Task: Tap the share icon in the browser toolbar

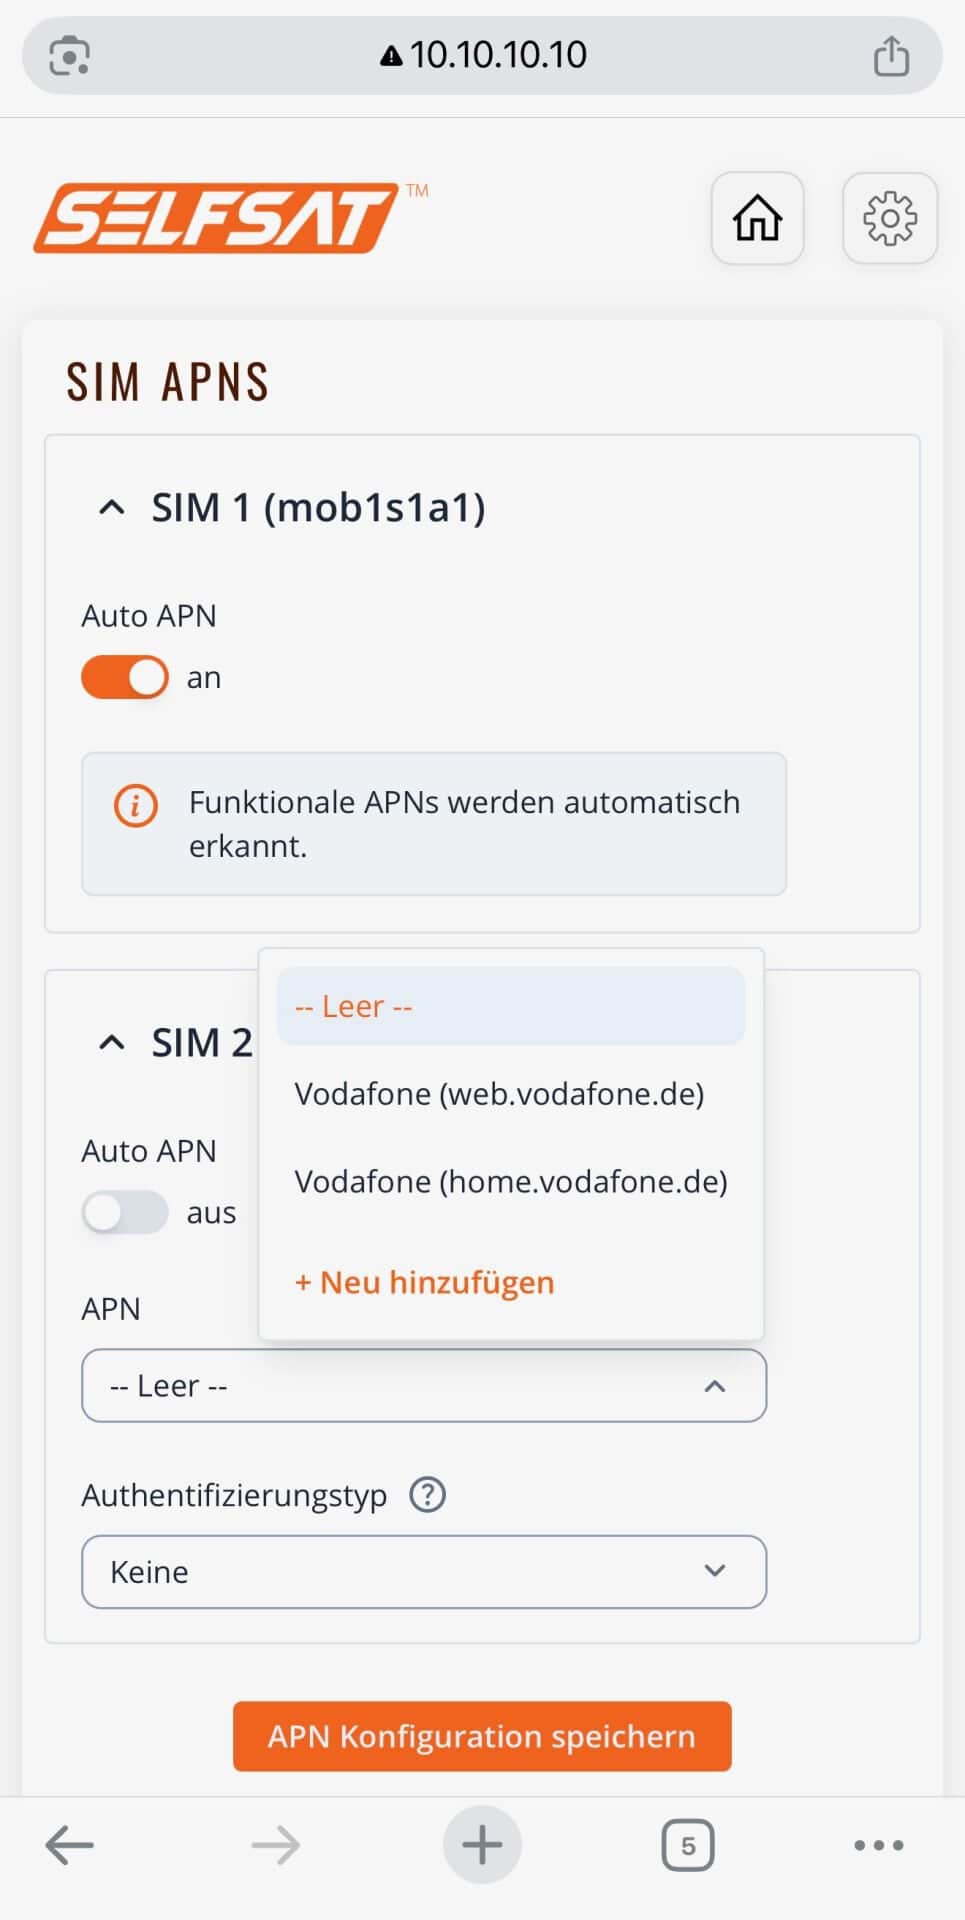Action: pyautogui.click(x=890, y=55)
